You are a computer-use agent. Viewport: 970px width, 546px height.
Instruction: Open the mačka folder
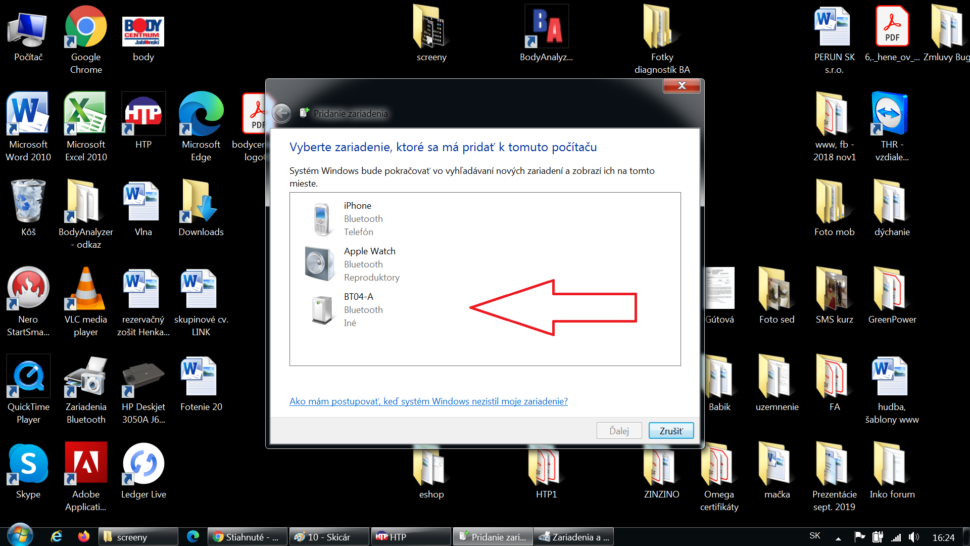(776, 471)
